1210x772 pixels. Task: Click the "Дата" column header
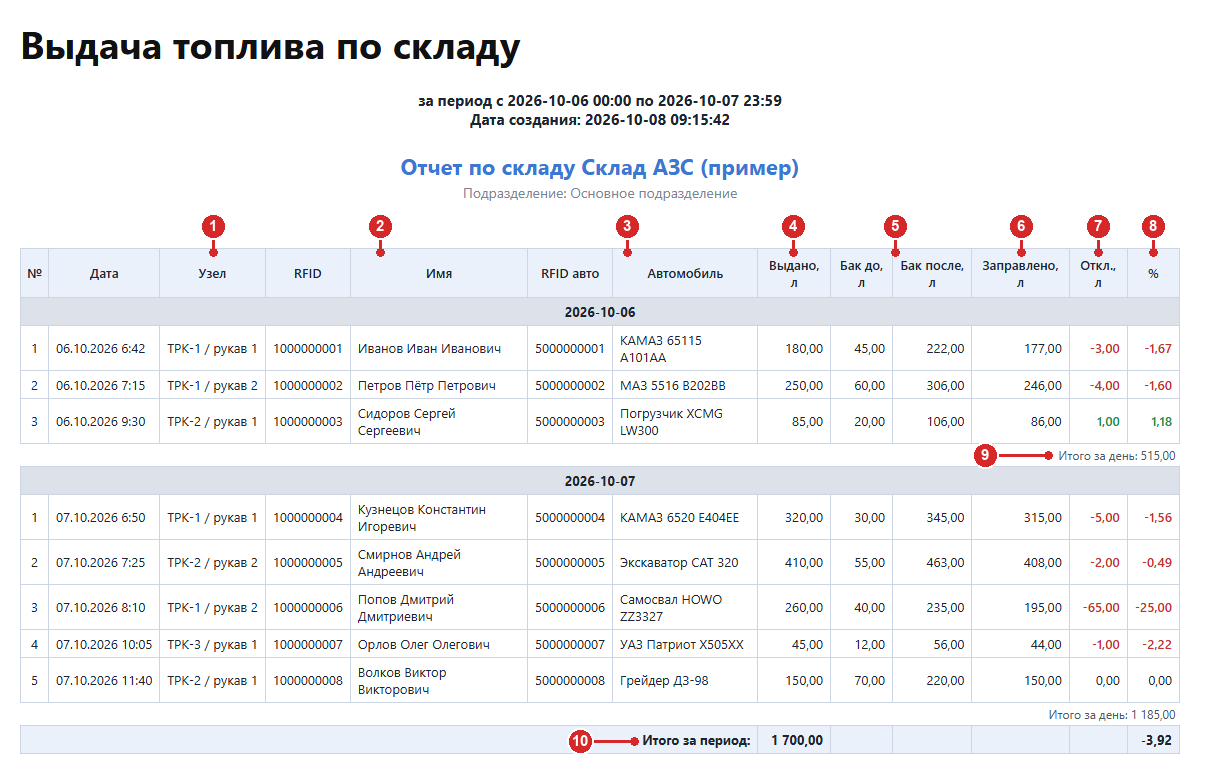pos(104,273)
